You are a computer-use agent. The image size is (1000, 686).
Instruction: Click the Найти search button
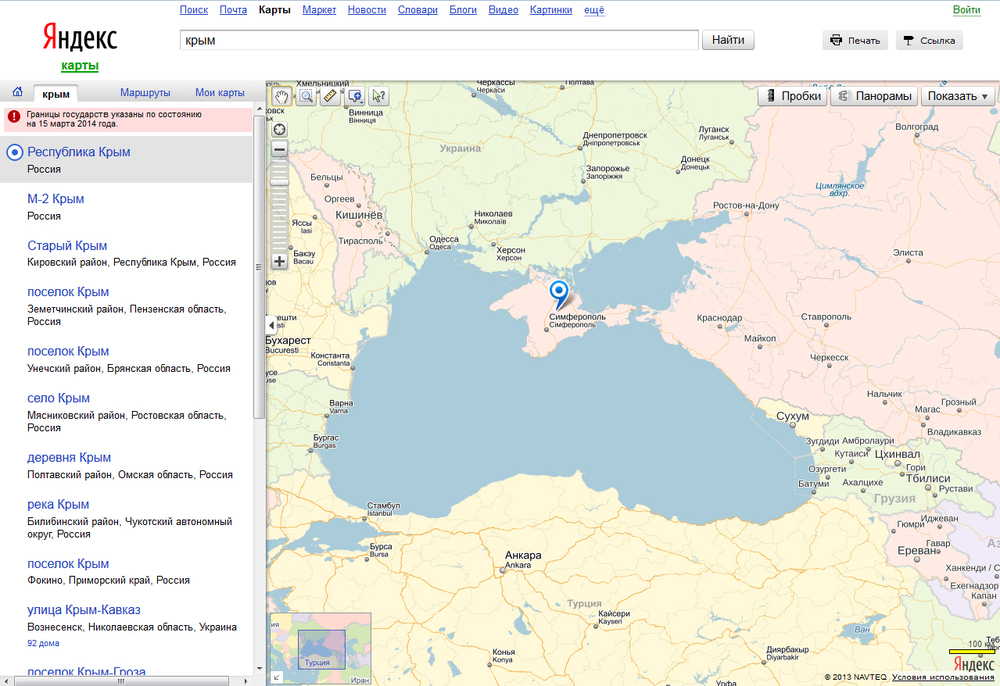tap(728, 40)
